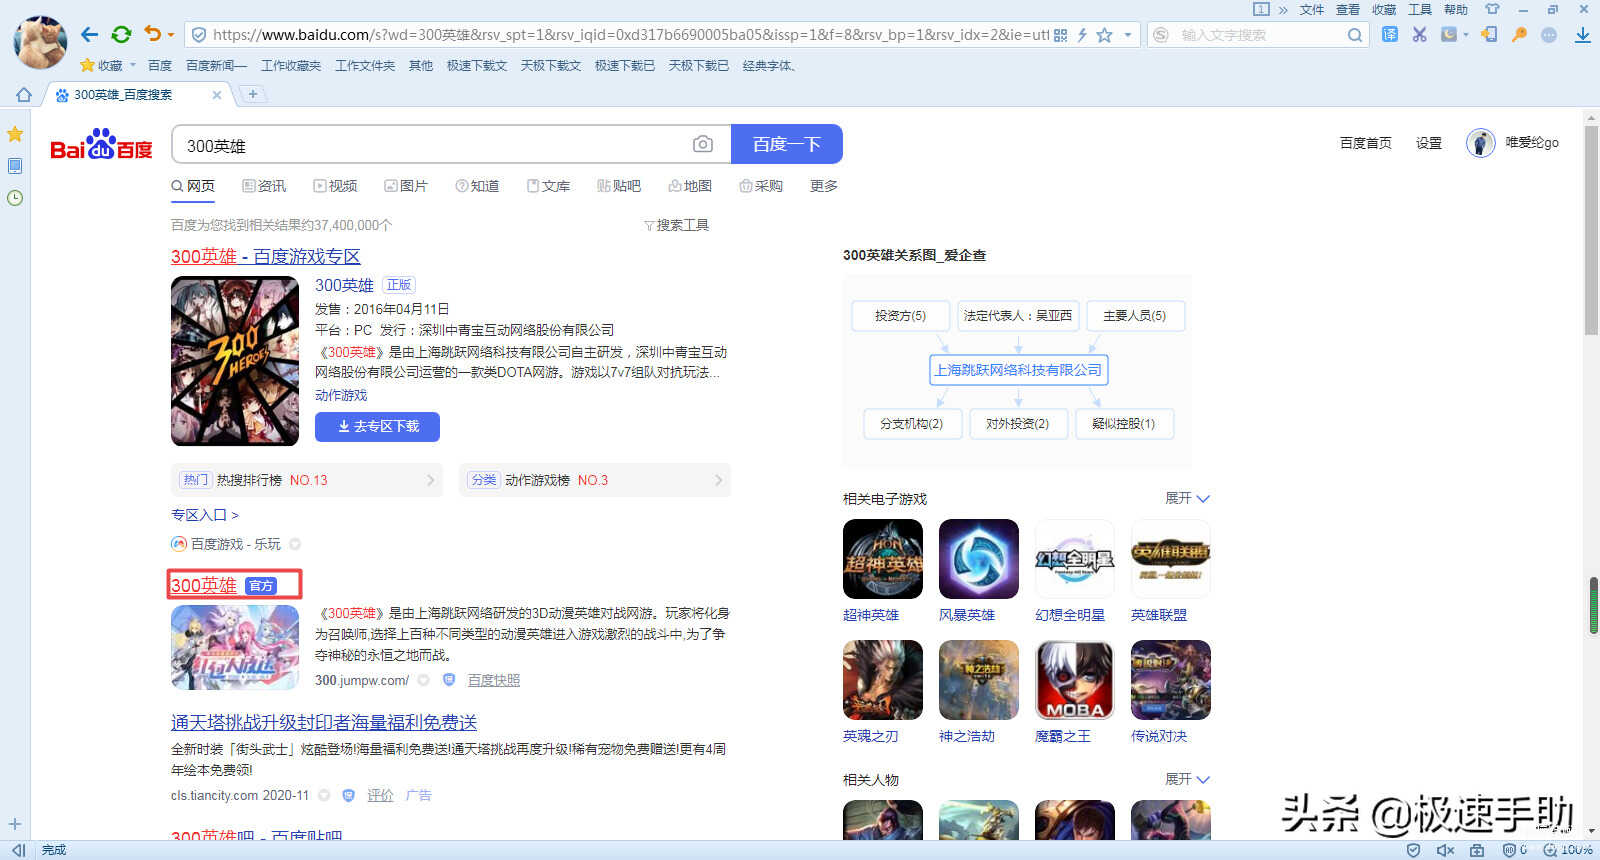Image resolution: width=1600 pixels, height=860 pixels.
Task: Bookmark the page with the star icon
Action: [1104, 35]
